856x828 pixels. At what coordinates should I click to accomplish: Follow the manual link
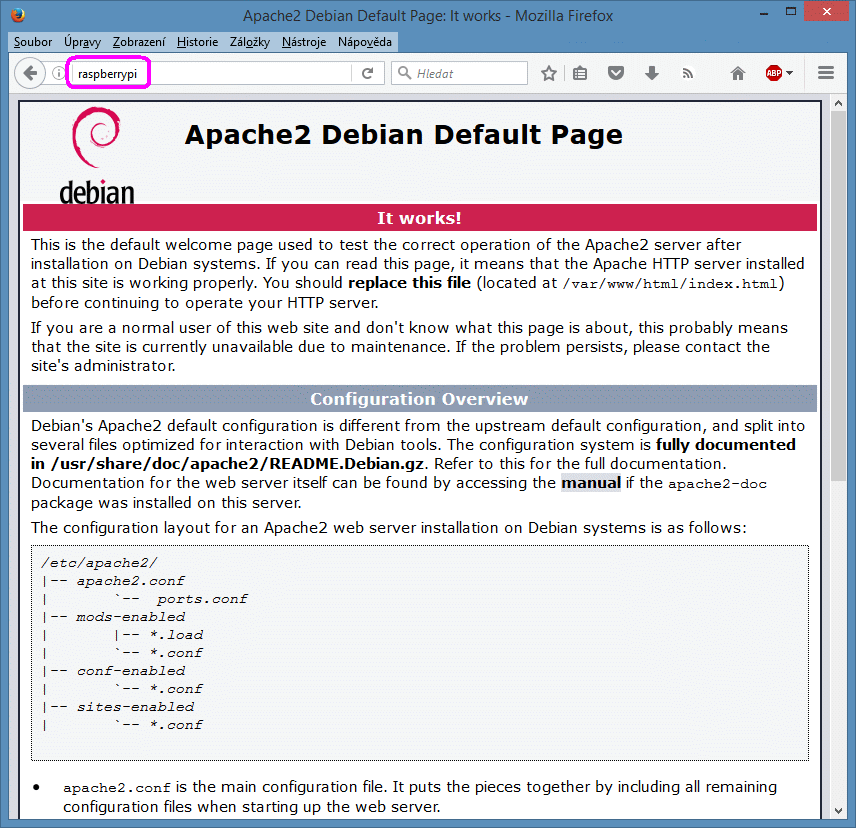[591, 483]
